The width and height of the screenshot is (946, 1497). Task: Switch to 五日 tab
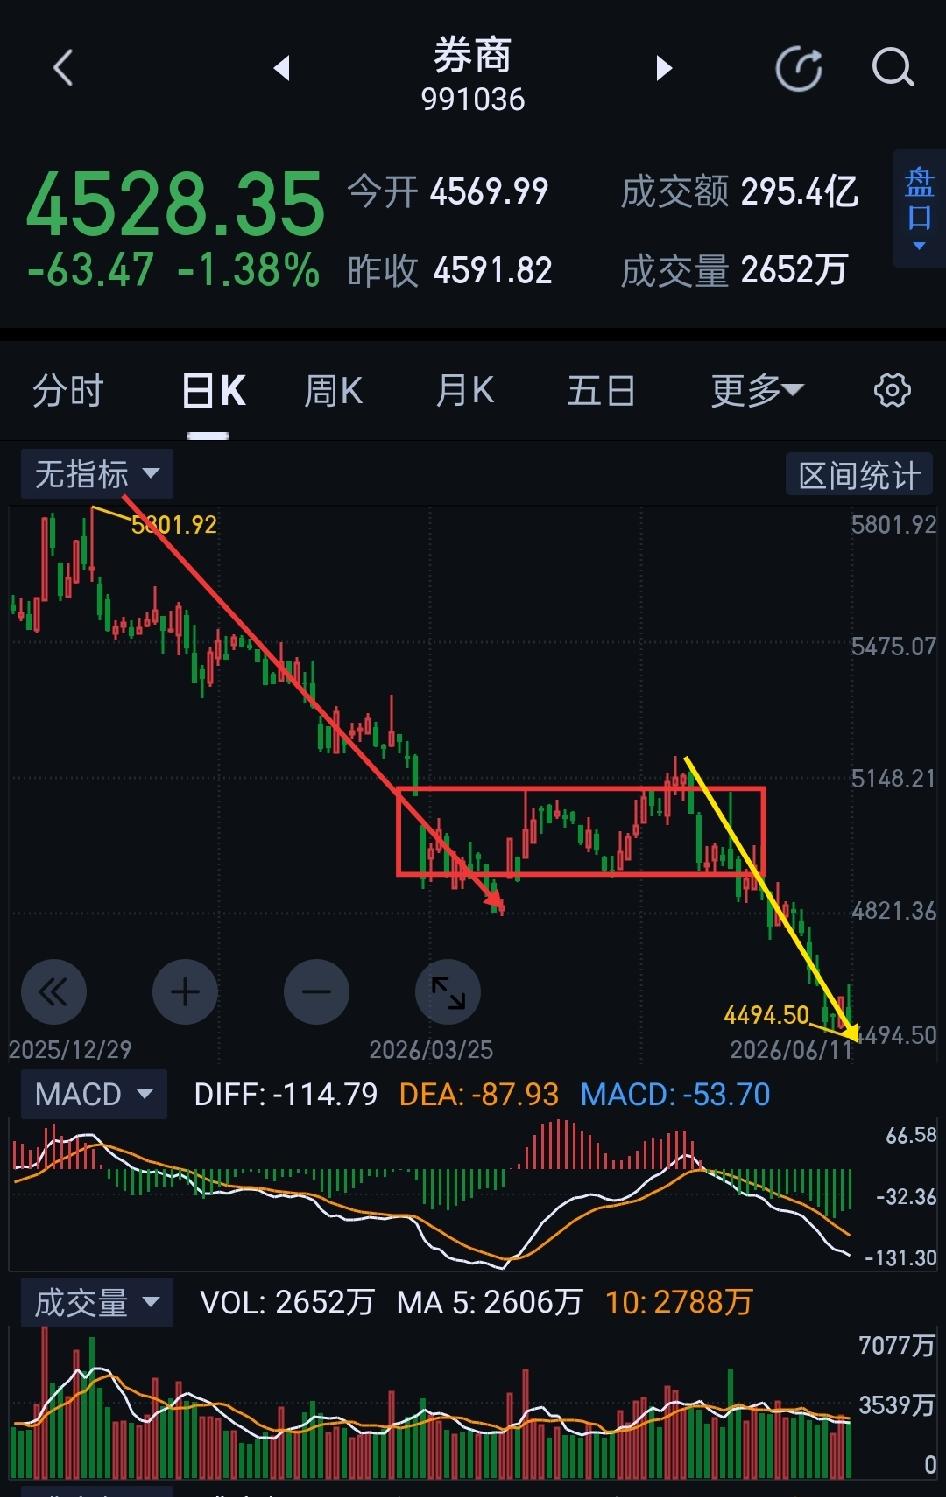click(601, 390)
